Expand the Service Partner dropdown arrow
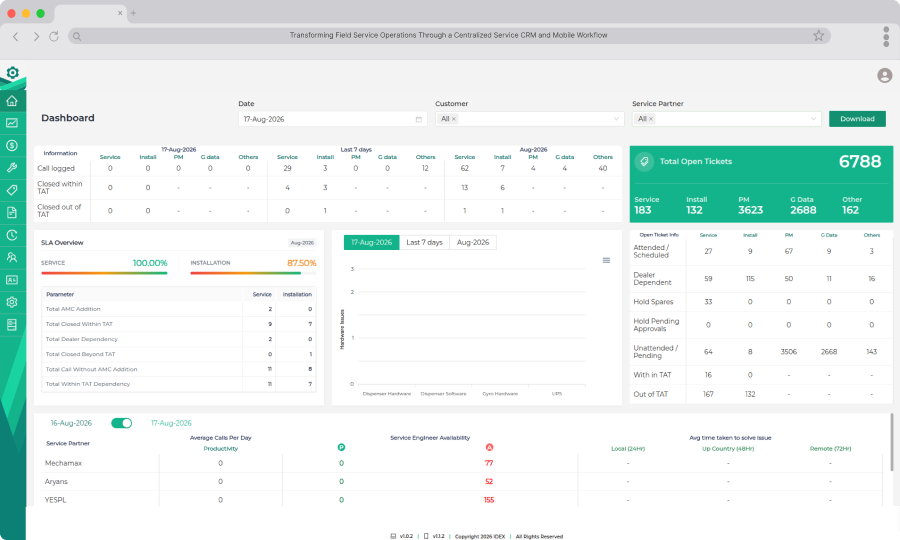Image resolution: width=900 pixels, height=540 pixels. point(813,119)
